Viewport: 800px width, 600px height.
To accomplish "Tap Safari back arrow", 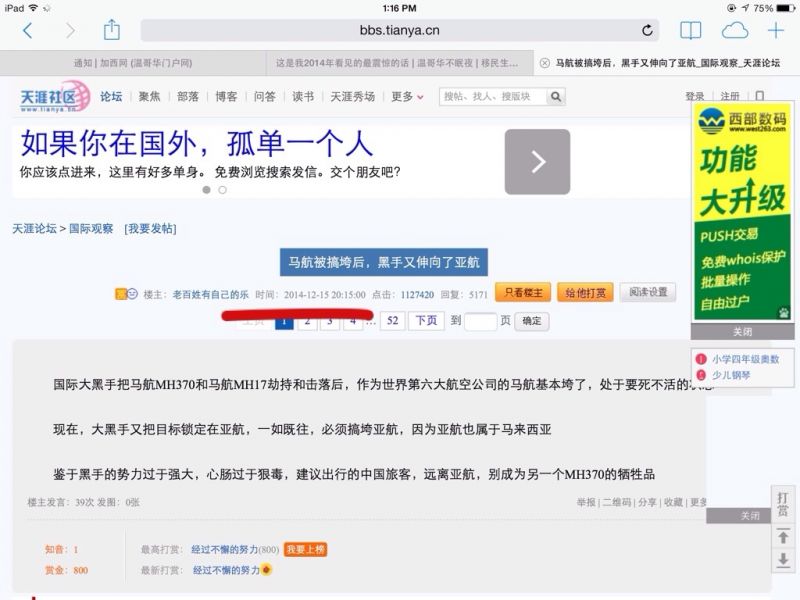I will point(28,31).
